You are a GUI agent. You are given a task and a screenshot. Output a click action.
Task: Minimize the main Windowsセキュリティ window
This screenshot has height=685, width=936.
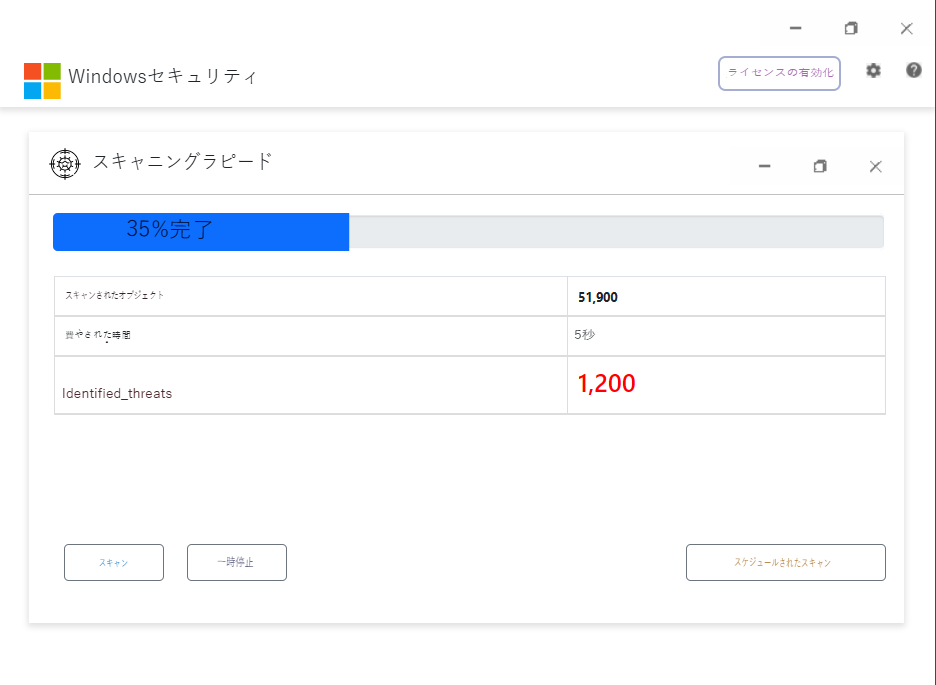click(795, 28)
